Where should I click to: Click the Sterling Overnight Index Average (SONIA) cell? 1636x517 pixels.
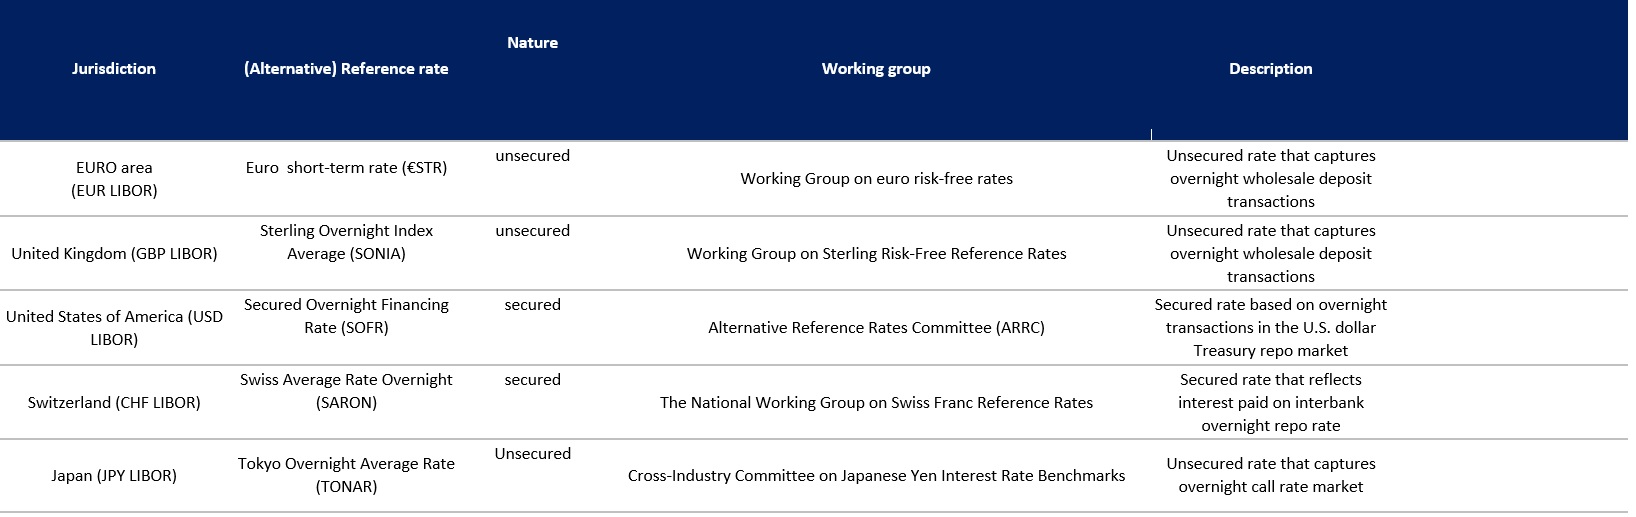(346, 242)
